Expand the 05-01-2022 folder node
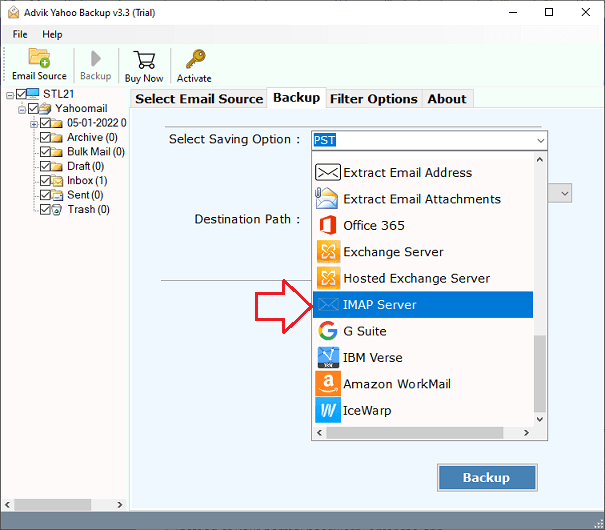Image resolution: width=605 pixels, height=530 pixels. coord(34,124)
